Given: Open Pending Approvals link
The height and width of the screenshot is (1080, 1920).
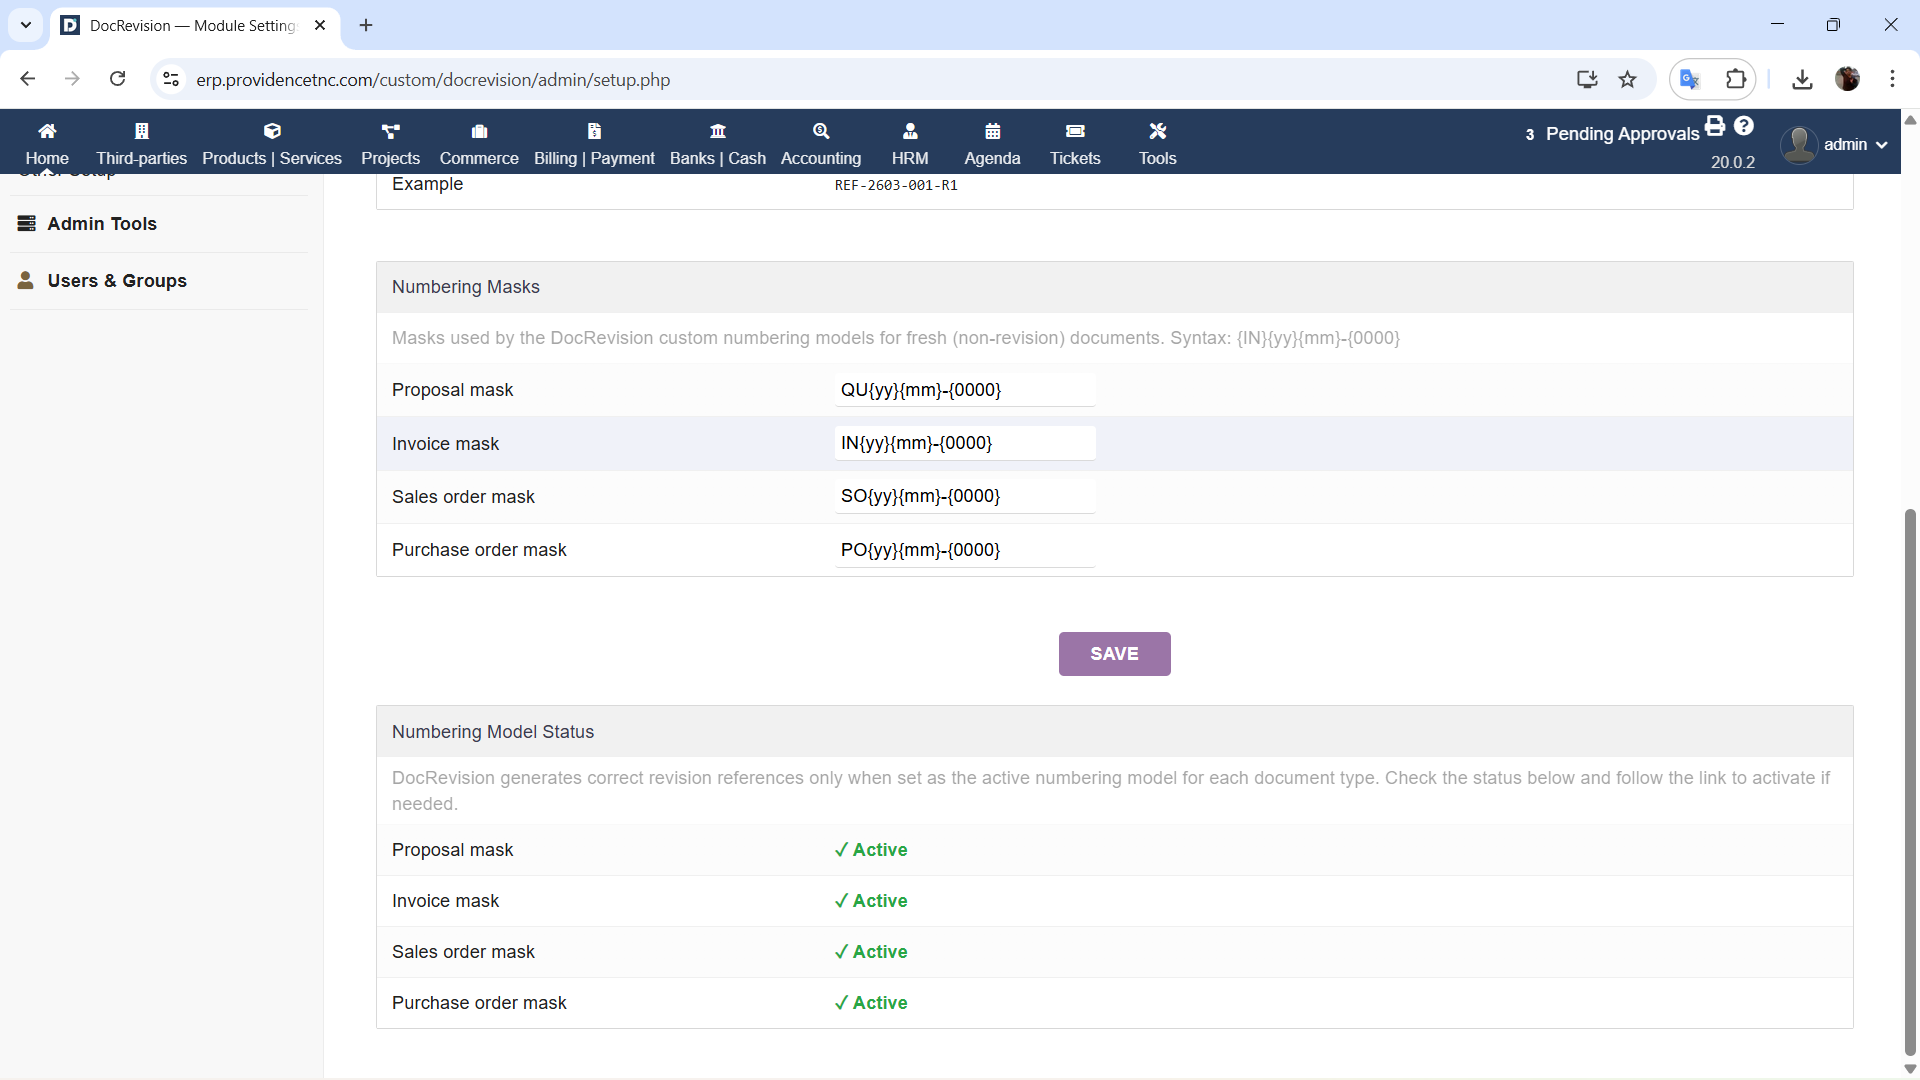Looking at the screenshot, I should (x=1621, y=134).
